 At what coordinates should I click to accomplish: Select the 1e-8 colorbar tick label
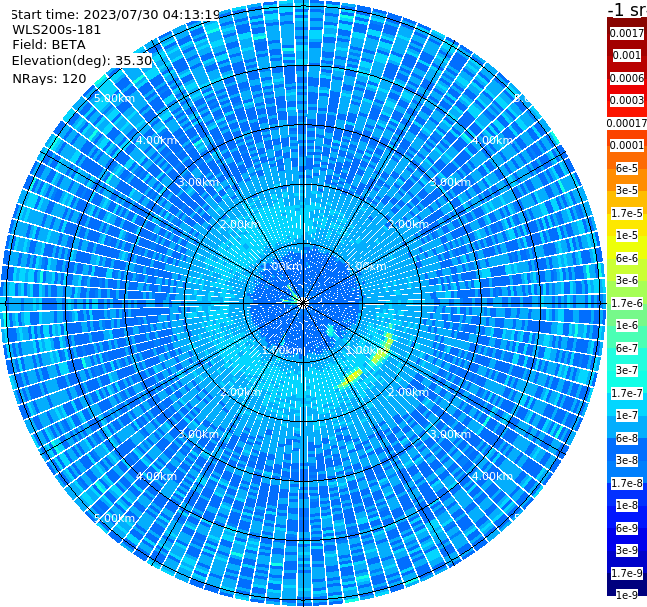point(627,505)
